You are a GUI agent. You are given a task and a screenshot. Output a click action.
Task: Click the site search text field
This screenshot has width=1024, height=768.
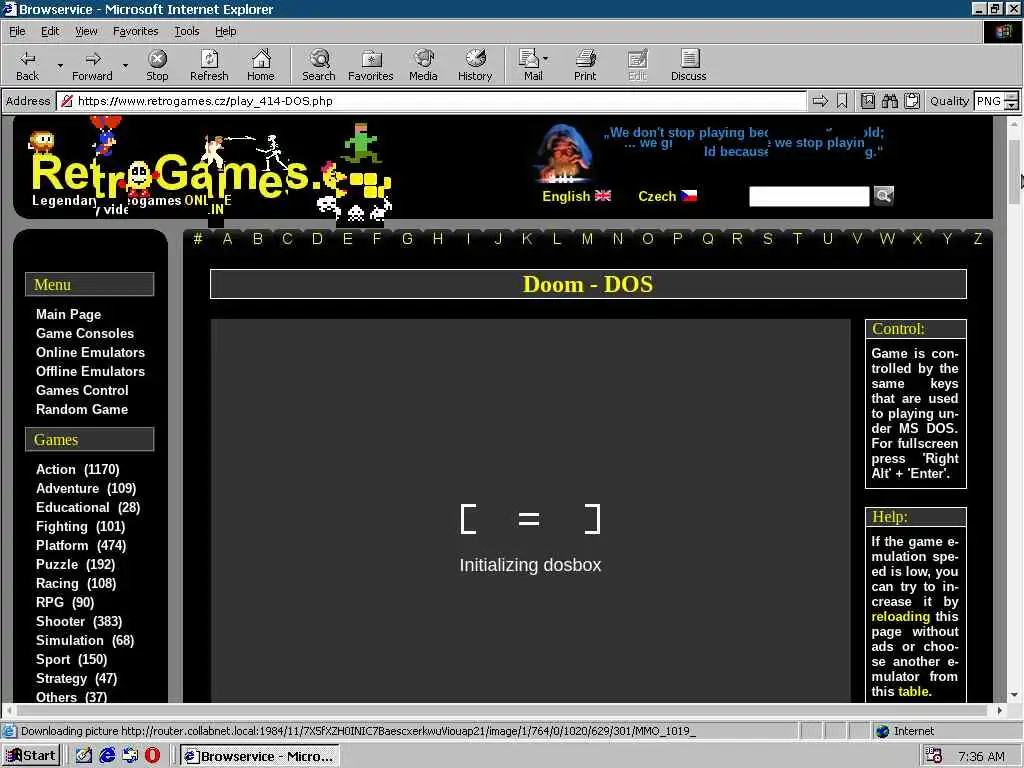(809, 196)
